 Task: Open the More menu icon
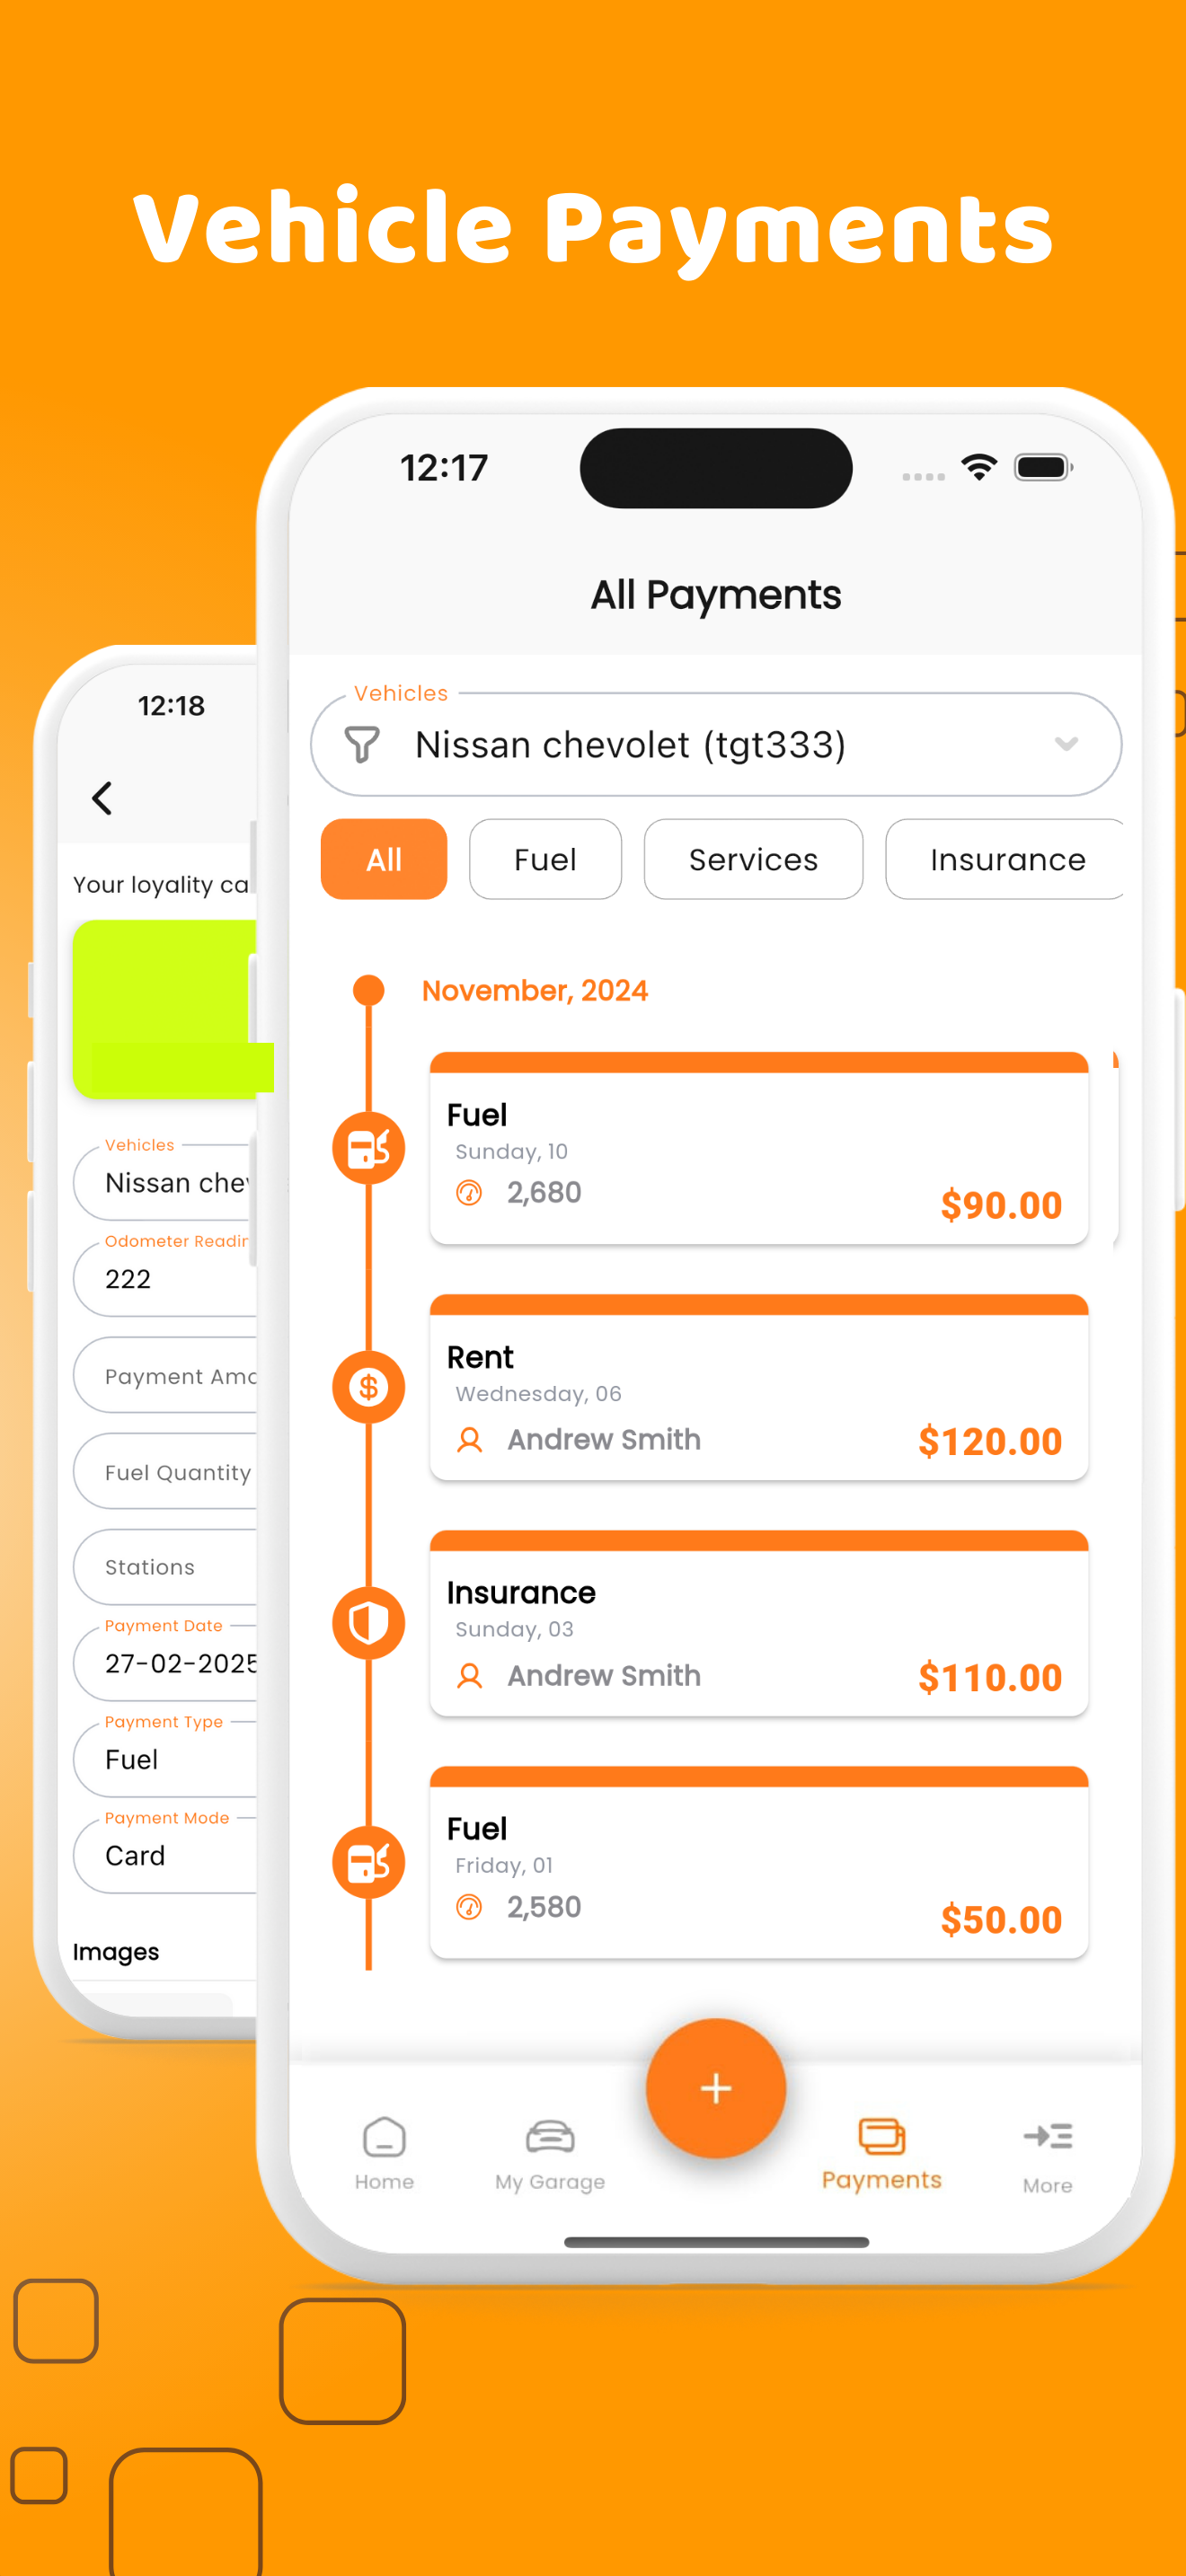click(x=1047, y=2136)
